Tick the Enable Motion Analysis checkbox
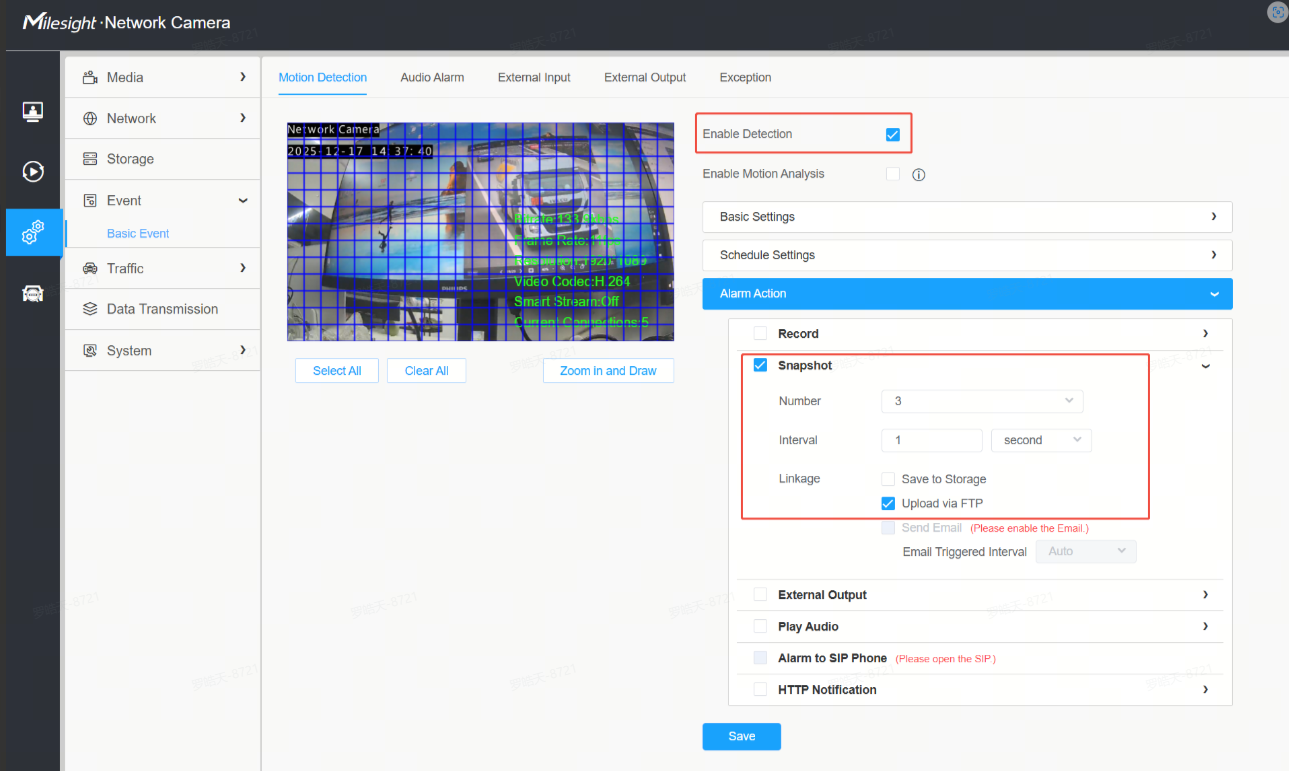 coord(893,174)
